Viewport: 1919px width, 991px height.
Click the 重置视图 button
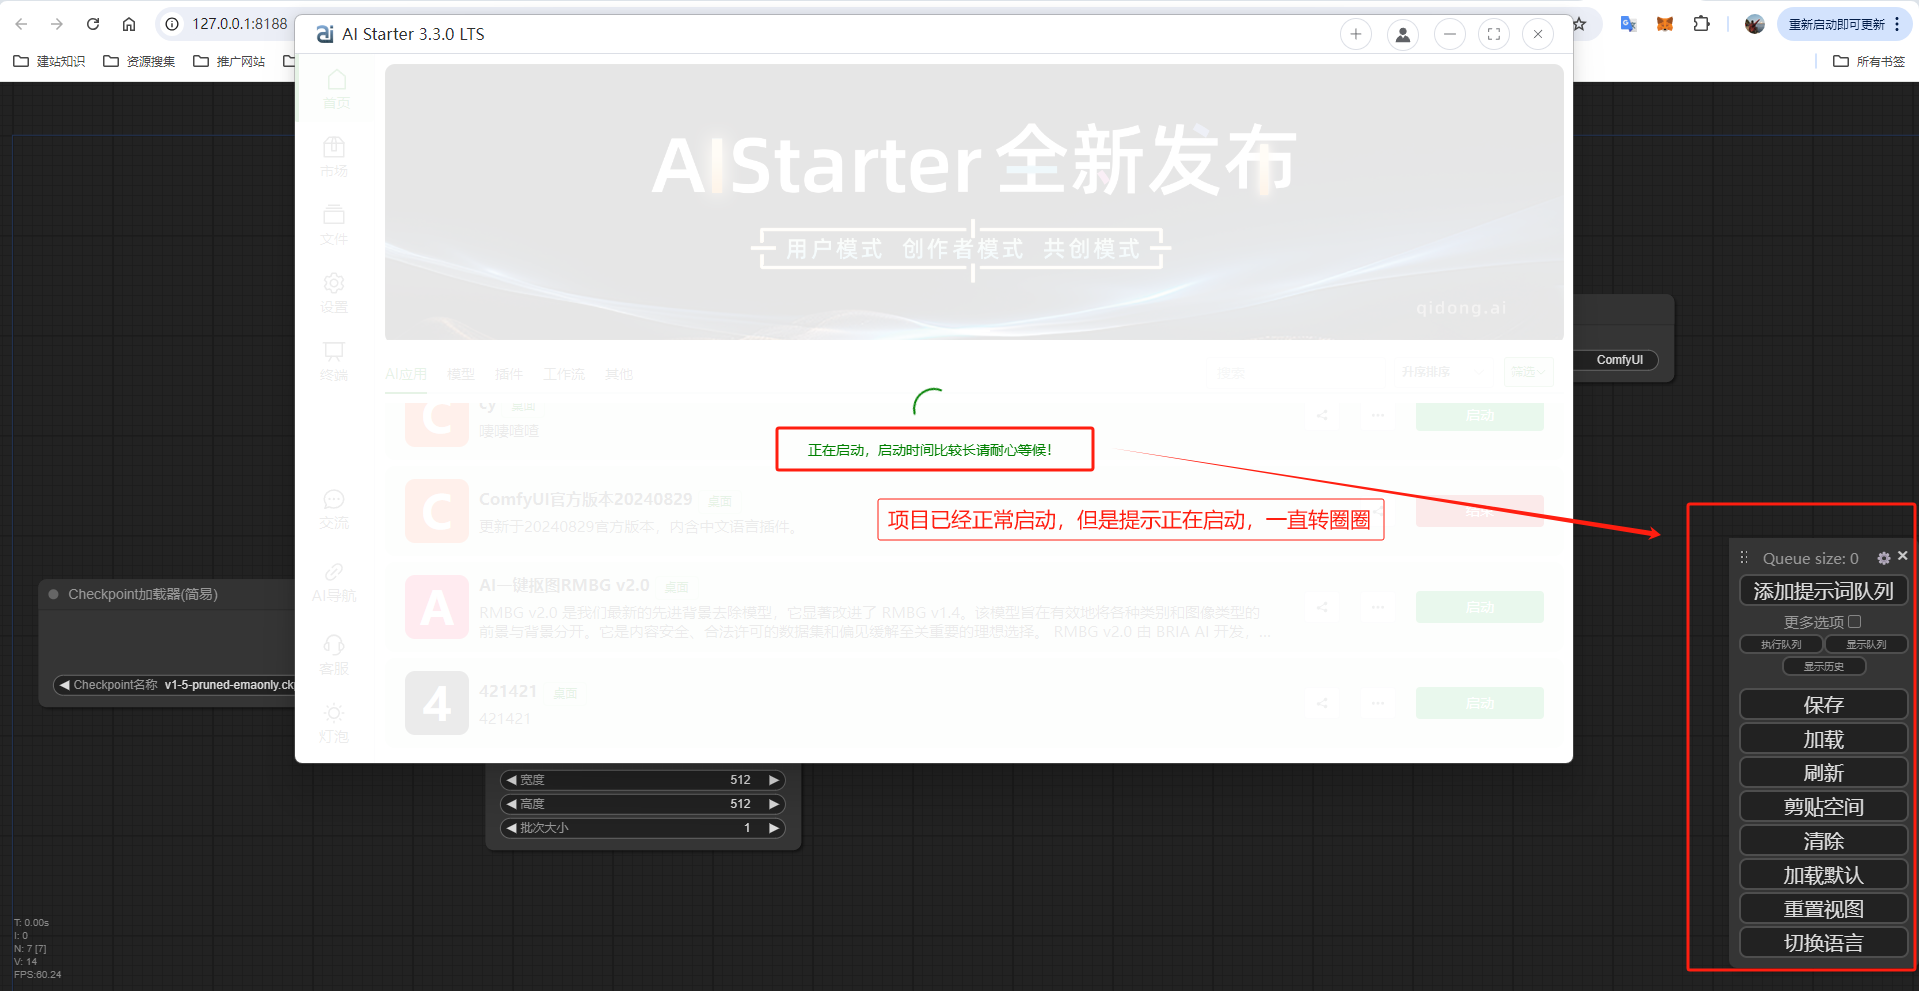pyautogui.click(x=1823, y=908)
